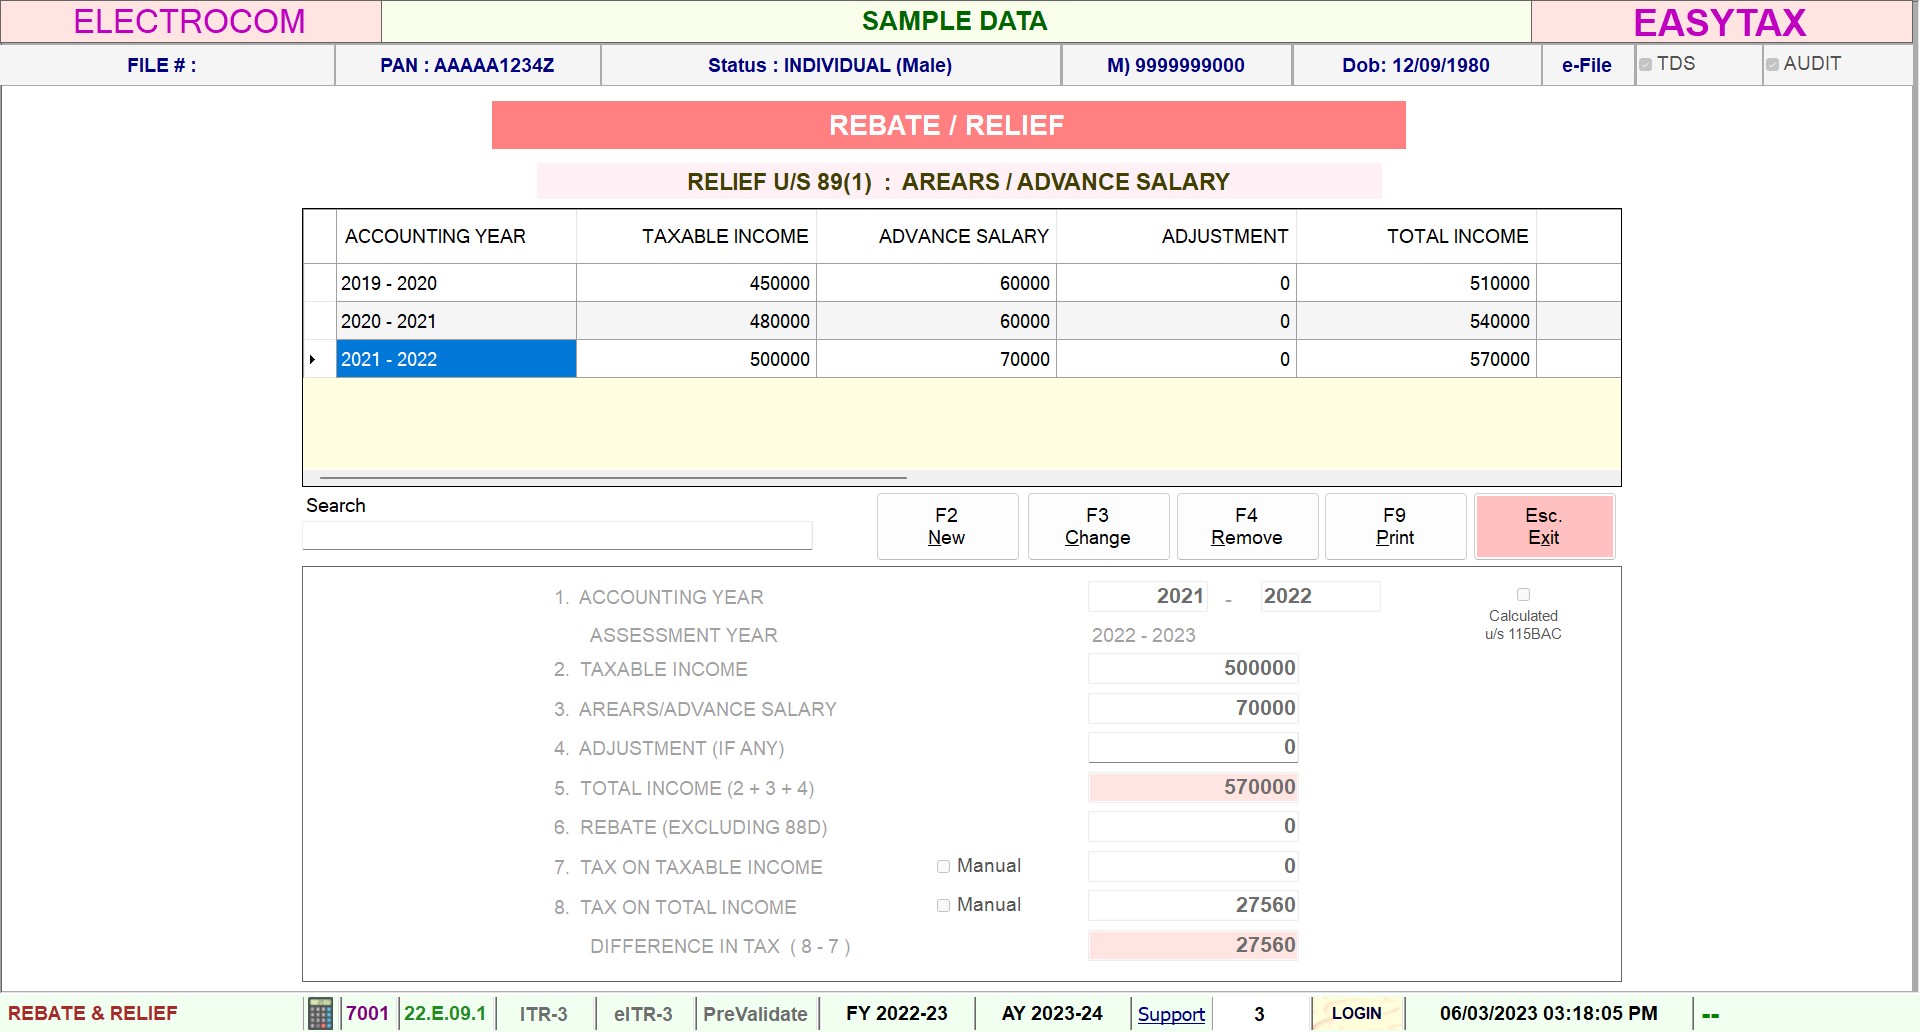
Task: Click the F9 Print button
Action: 1395,526
